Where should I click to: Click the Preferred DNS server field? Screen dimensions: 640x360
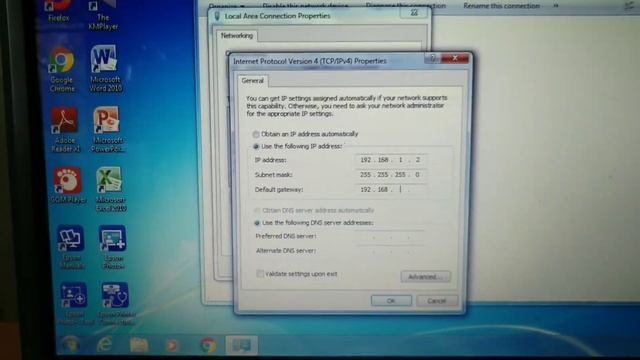391,237
